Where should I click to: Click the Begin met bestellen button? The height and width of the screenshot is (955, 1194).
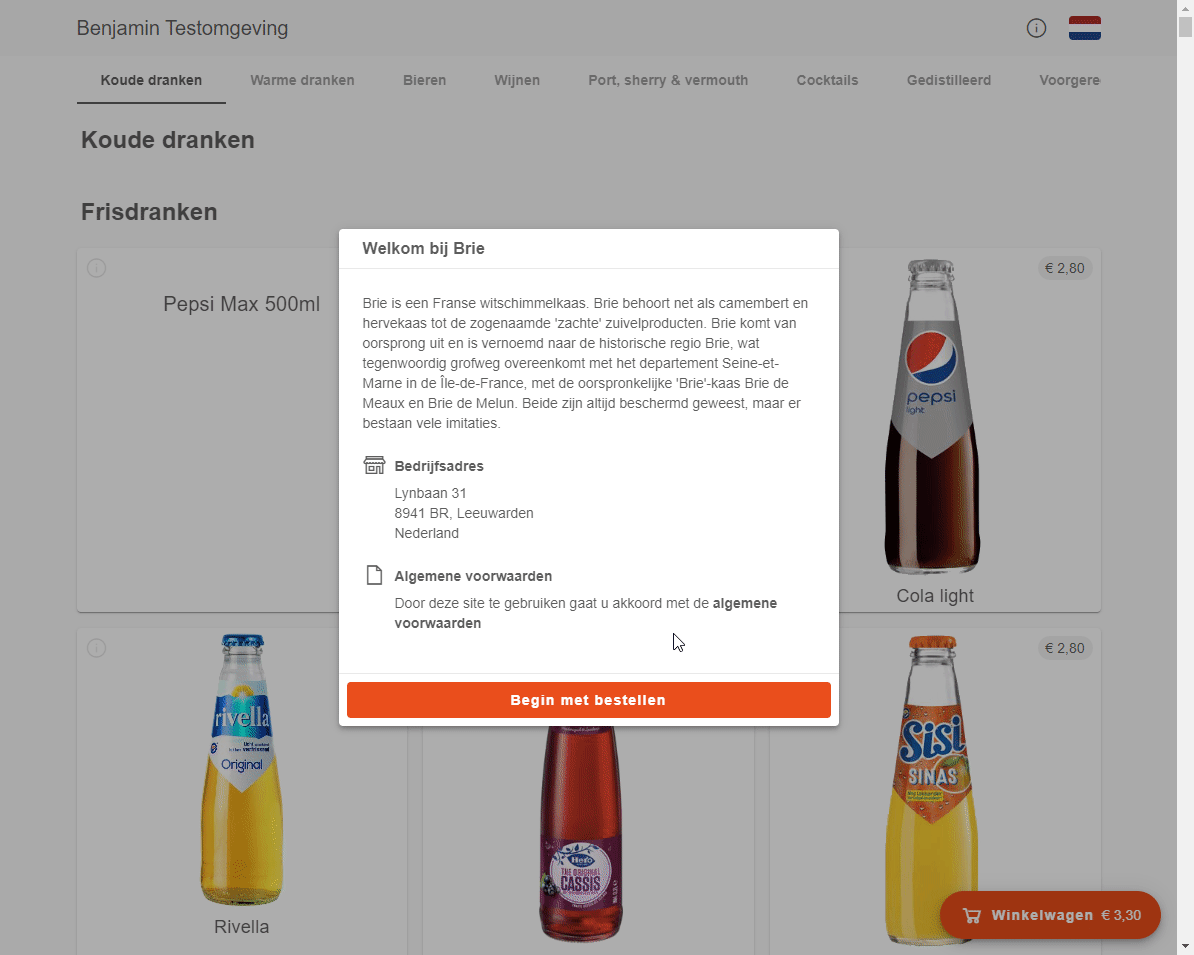(x=589, y=700)
